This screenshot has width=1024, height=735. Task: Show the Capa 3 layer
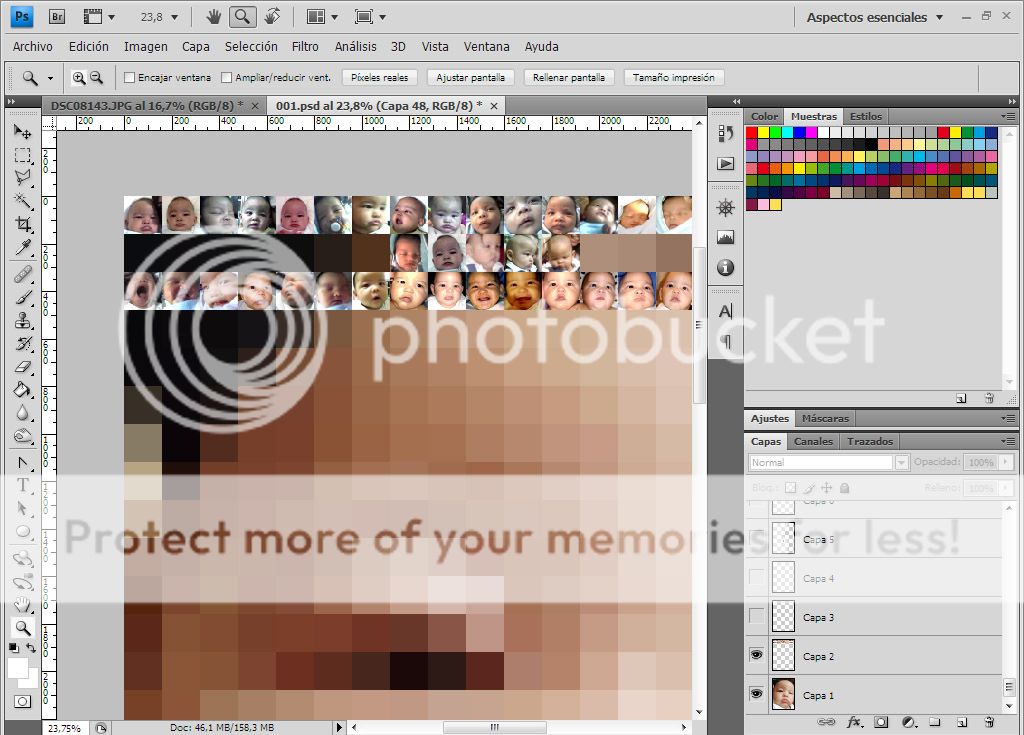(x=756, y=616)
